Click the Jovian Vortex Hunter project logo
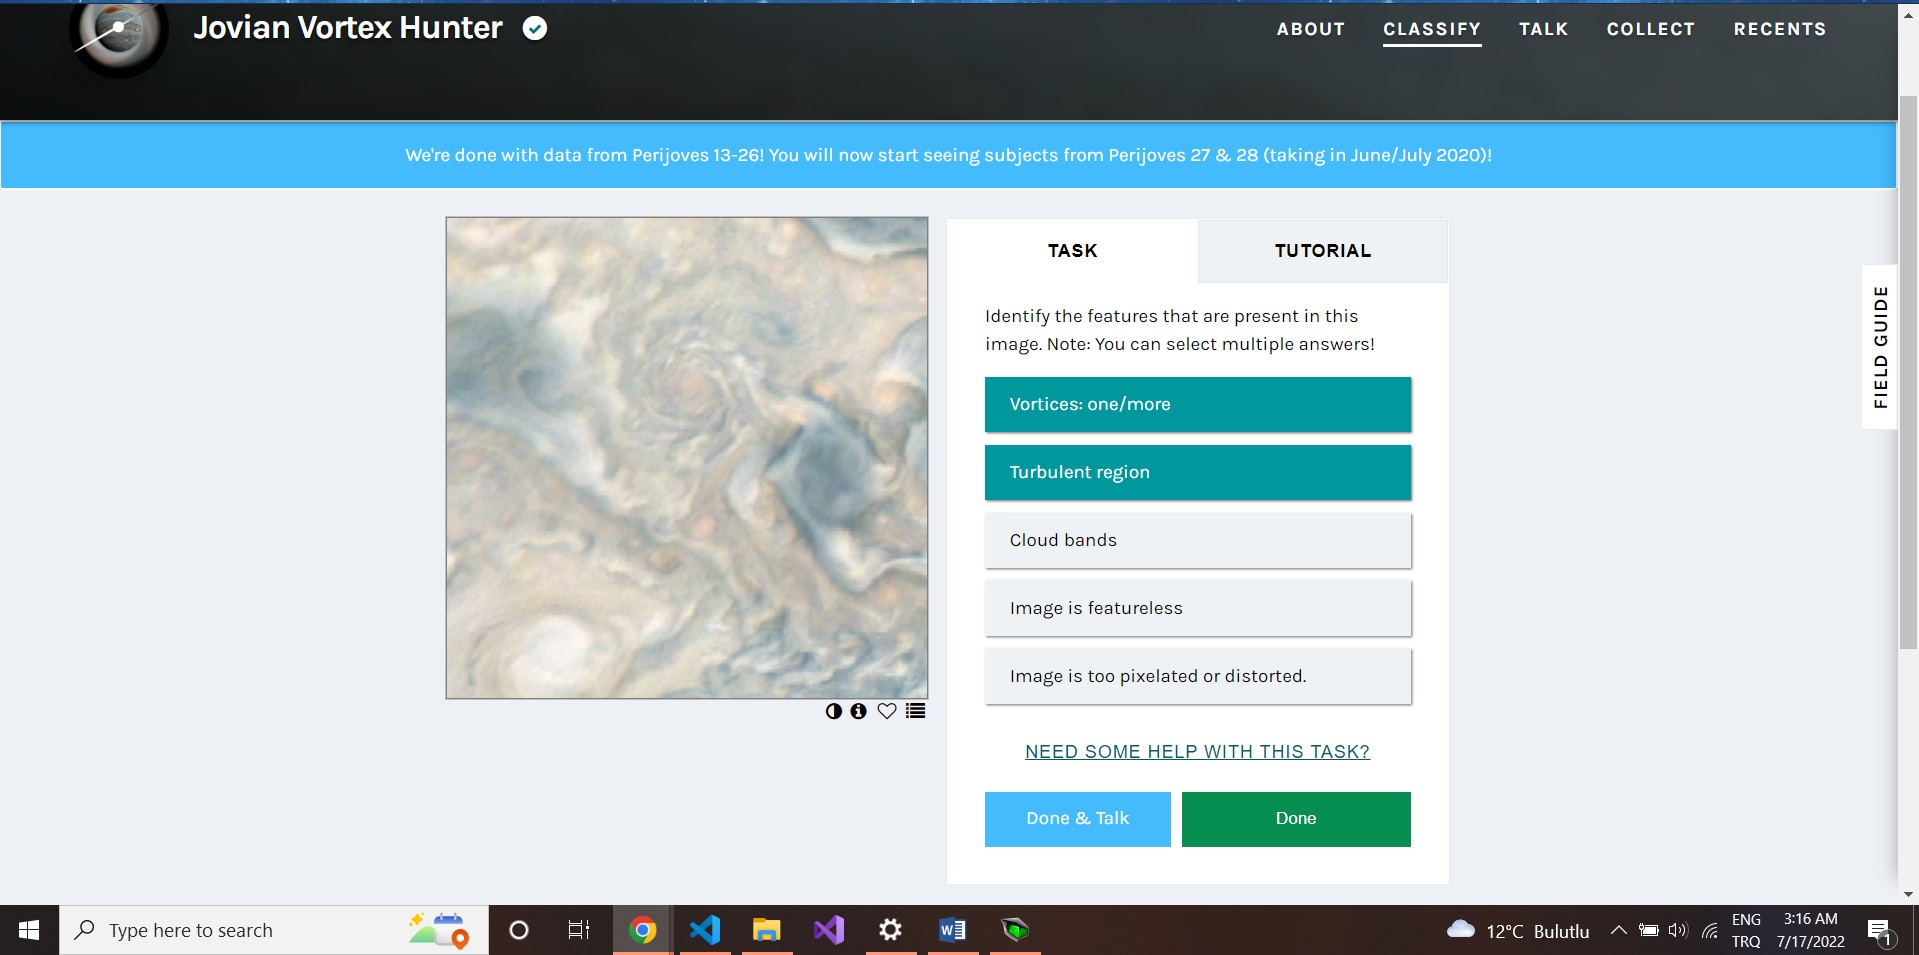This screenshot has width=1919, height=955. (x=119, y=35)
